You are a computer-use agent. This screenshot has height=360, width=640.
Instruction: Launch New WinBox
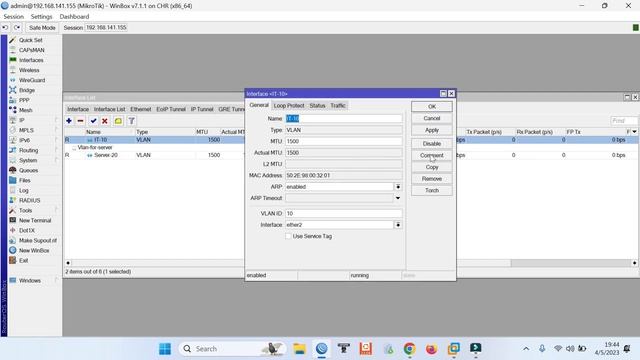(x=34, y=250)
